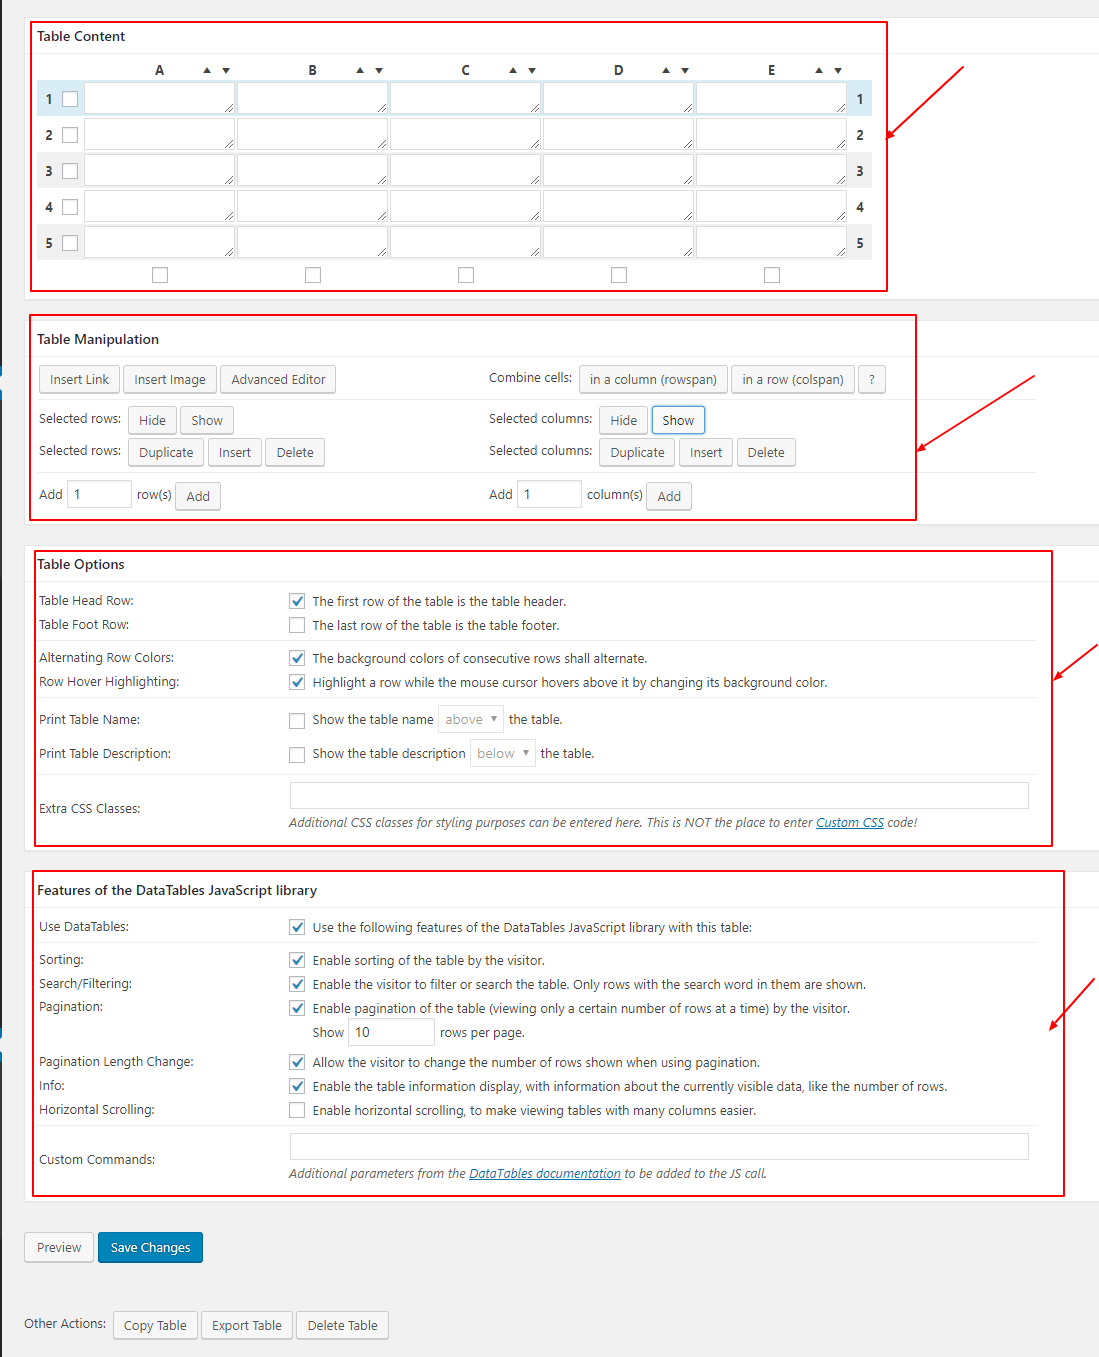Screen dimensions: 1099x1357
Task: Enable the table footer row option
Action: [297, 624]
